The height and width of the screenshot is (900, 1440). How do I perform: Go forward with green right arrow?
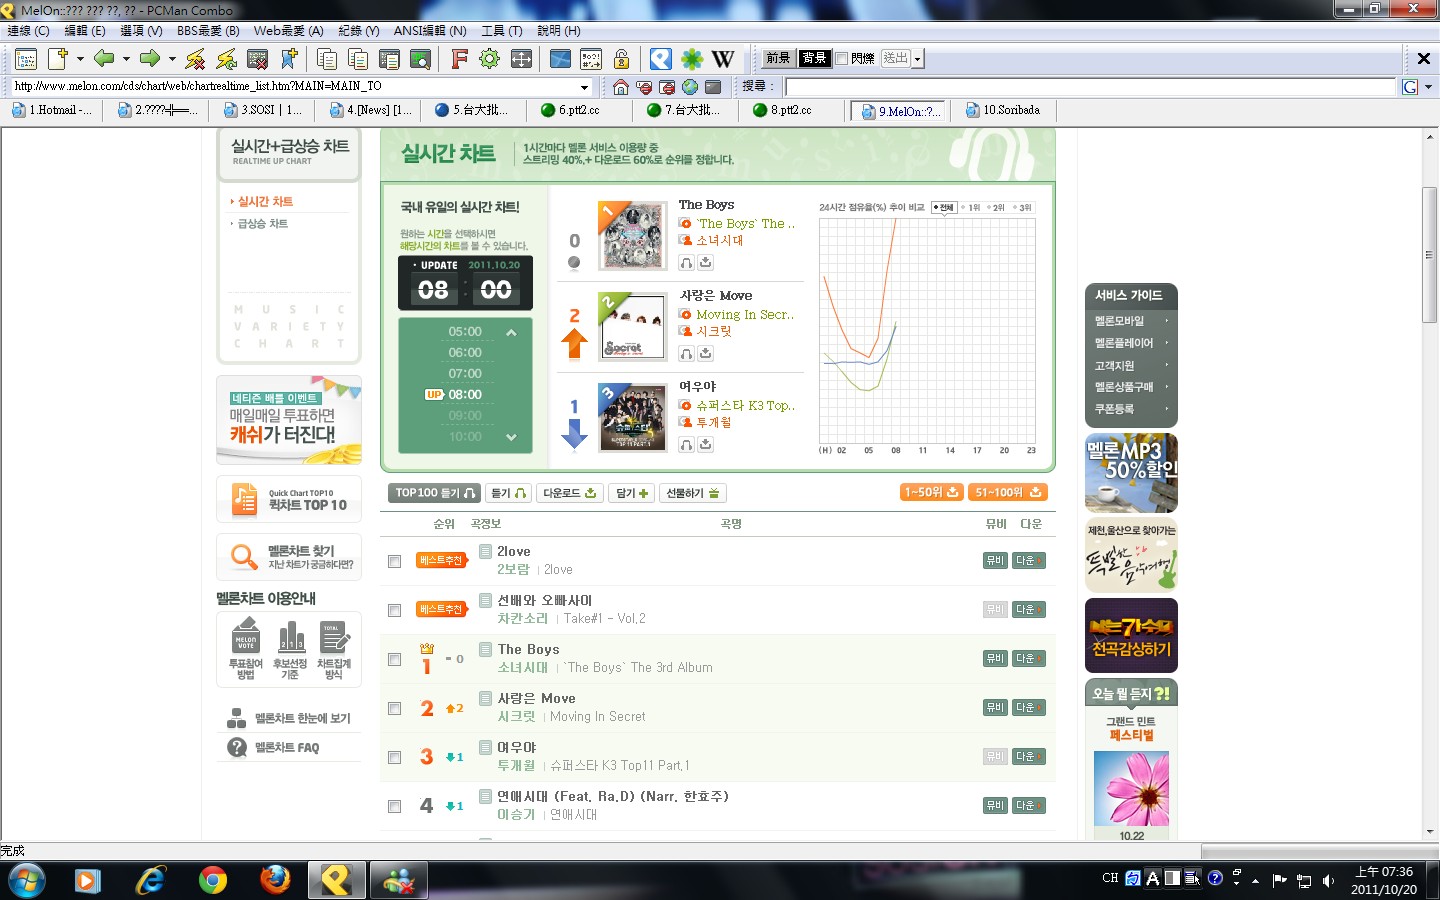[x=150, y=59]
